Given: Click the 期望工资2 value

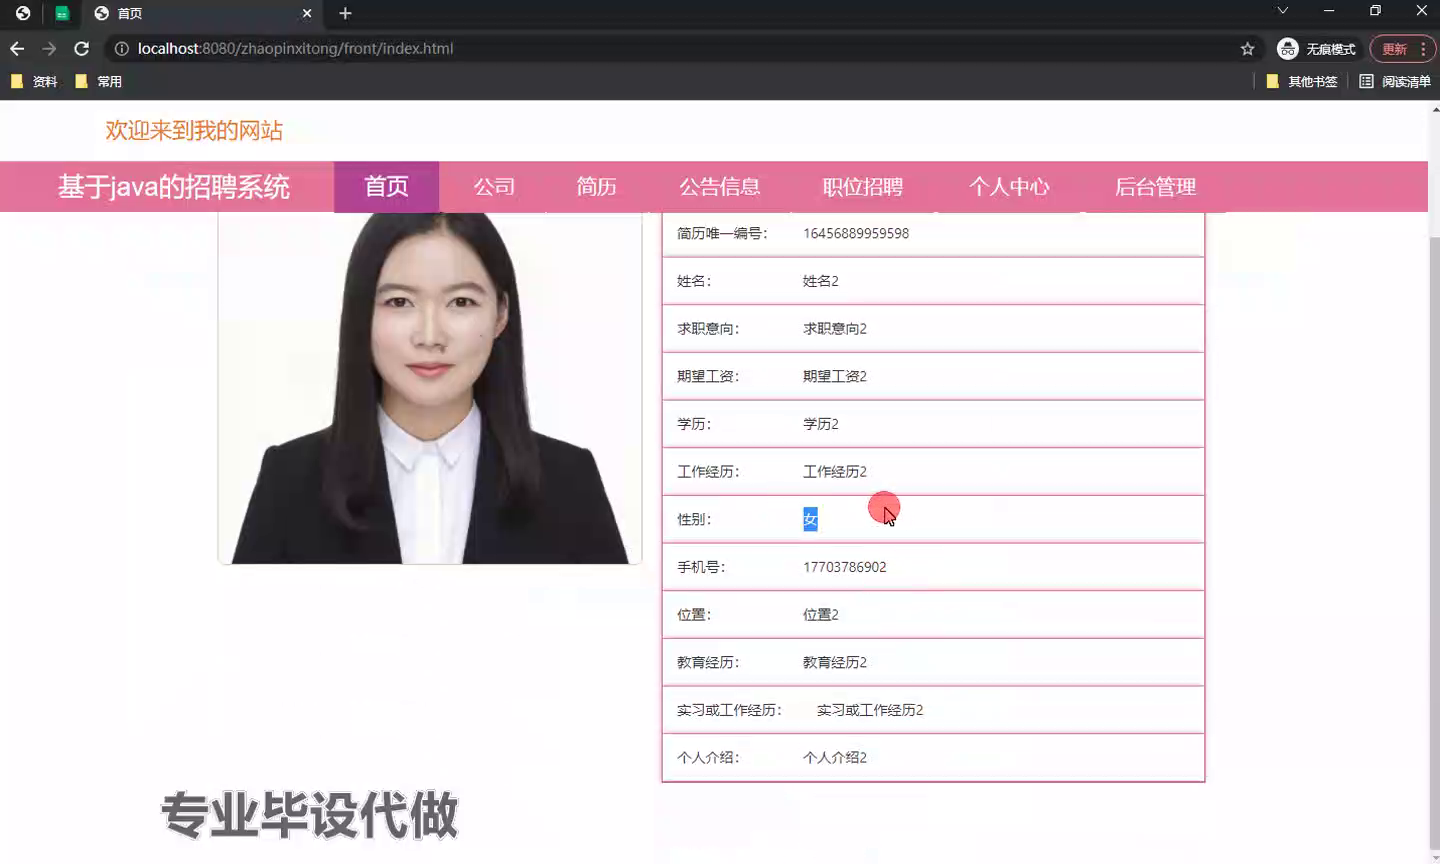Looking at the screenshot, I should point(835,376).
